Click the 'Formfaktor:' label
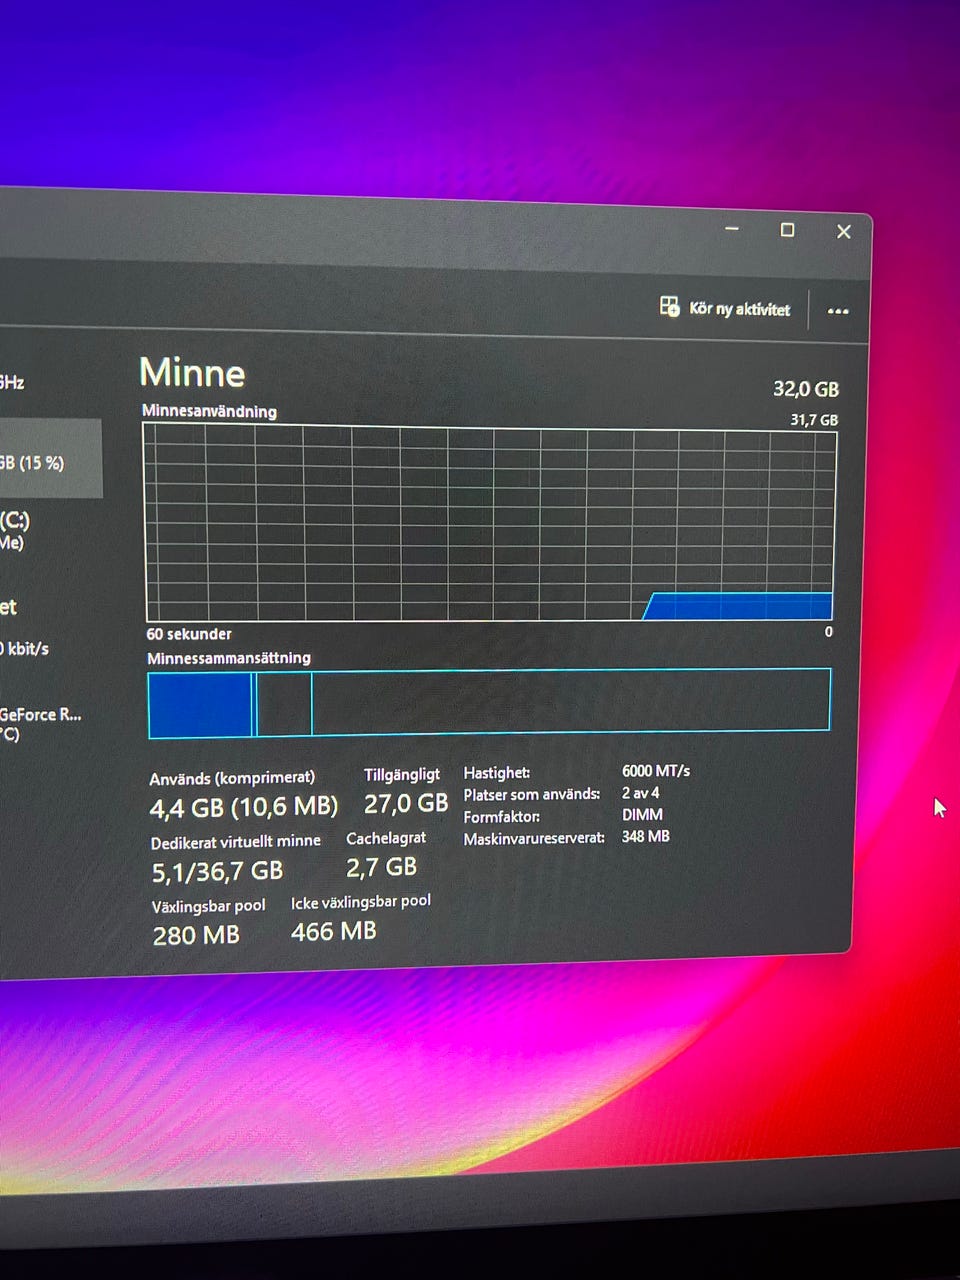960x1280 pixels. [502, 817]
